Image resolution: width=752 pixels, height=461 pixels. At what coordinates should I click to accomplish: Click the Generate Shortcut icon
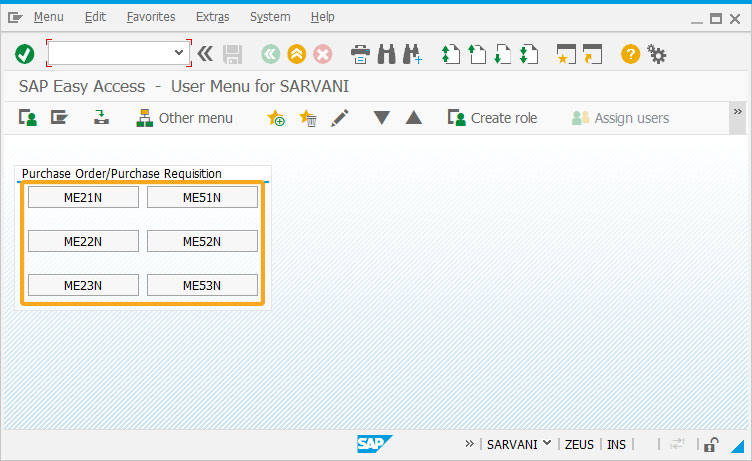(x=592, y=54)
